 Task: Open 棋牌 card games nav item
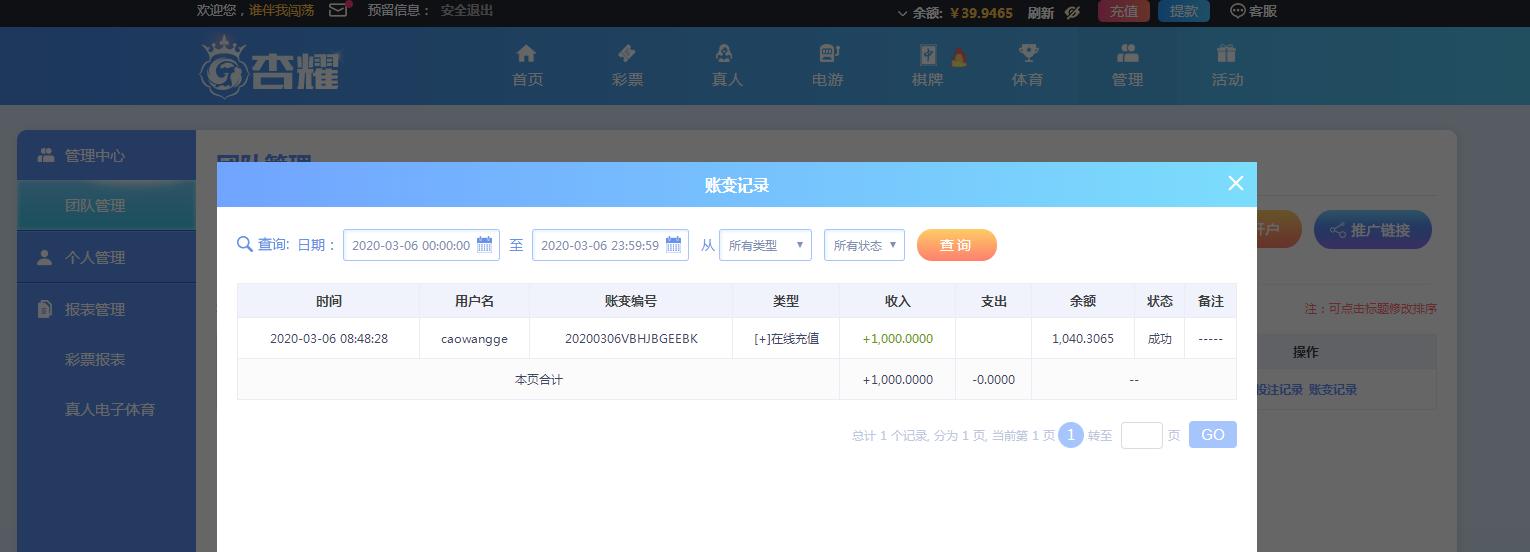927,66
